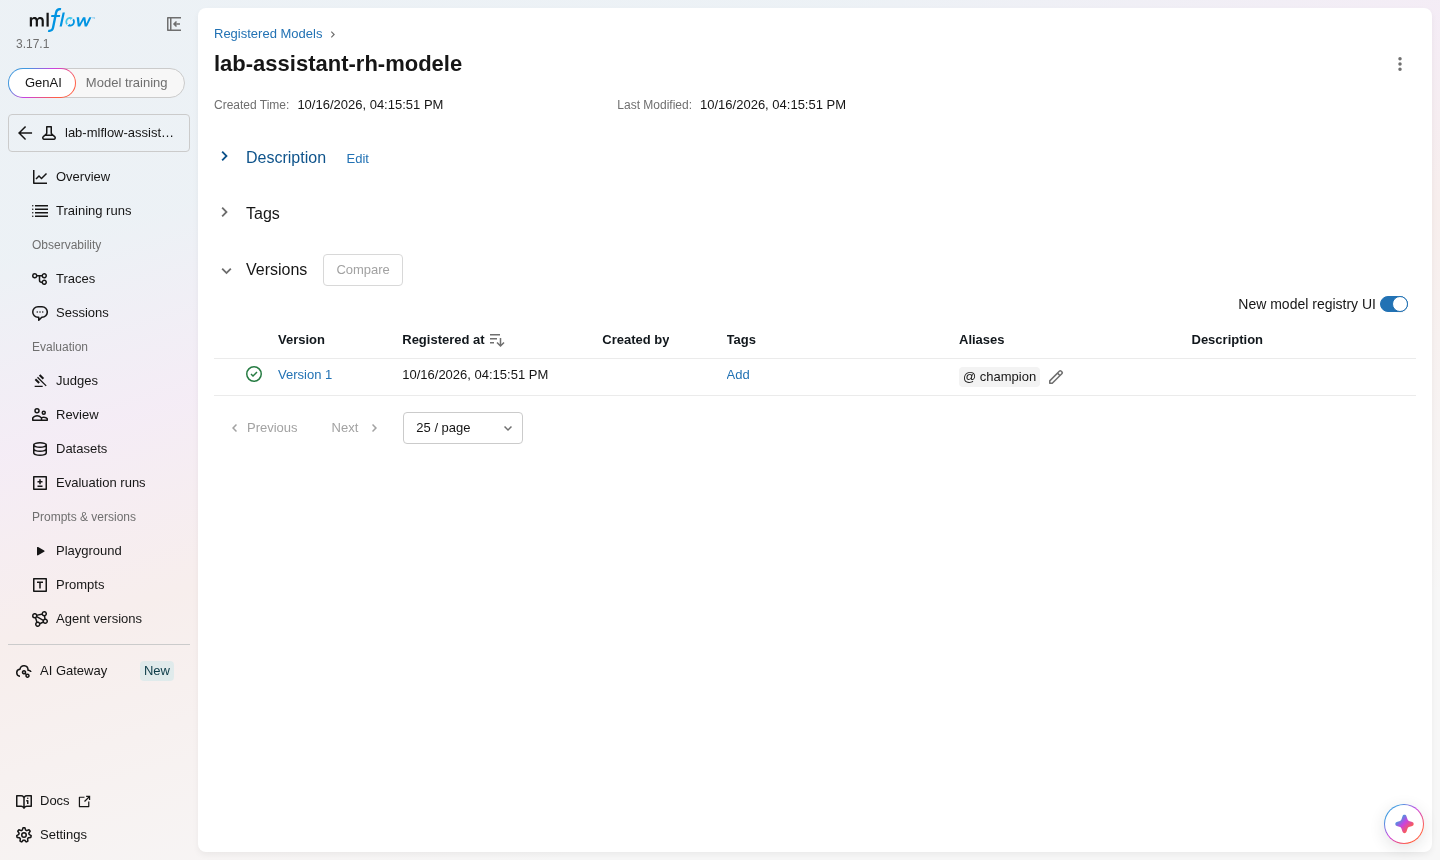The height and width of the screenshot is (860, 1440).
Task: Click Registered Models breadcrumb link
Action: [x=268, y=34]
